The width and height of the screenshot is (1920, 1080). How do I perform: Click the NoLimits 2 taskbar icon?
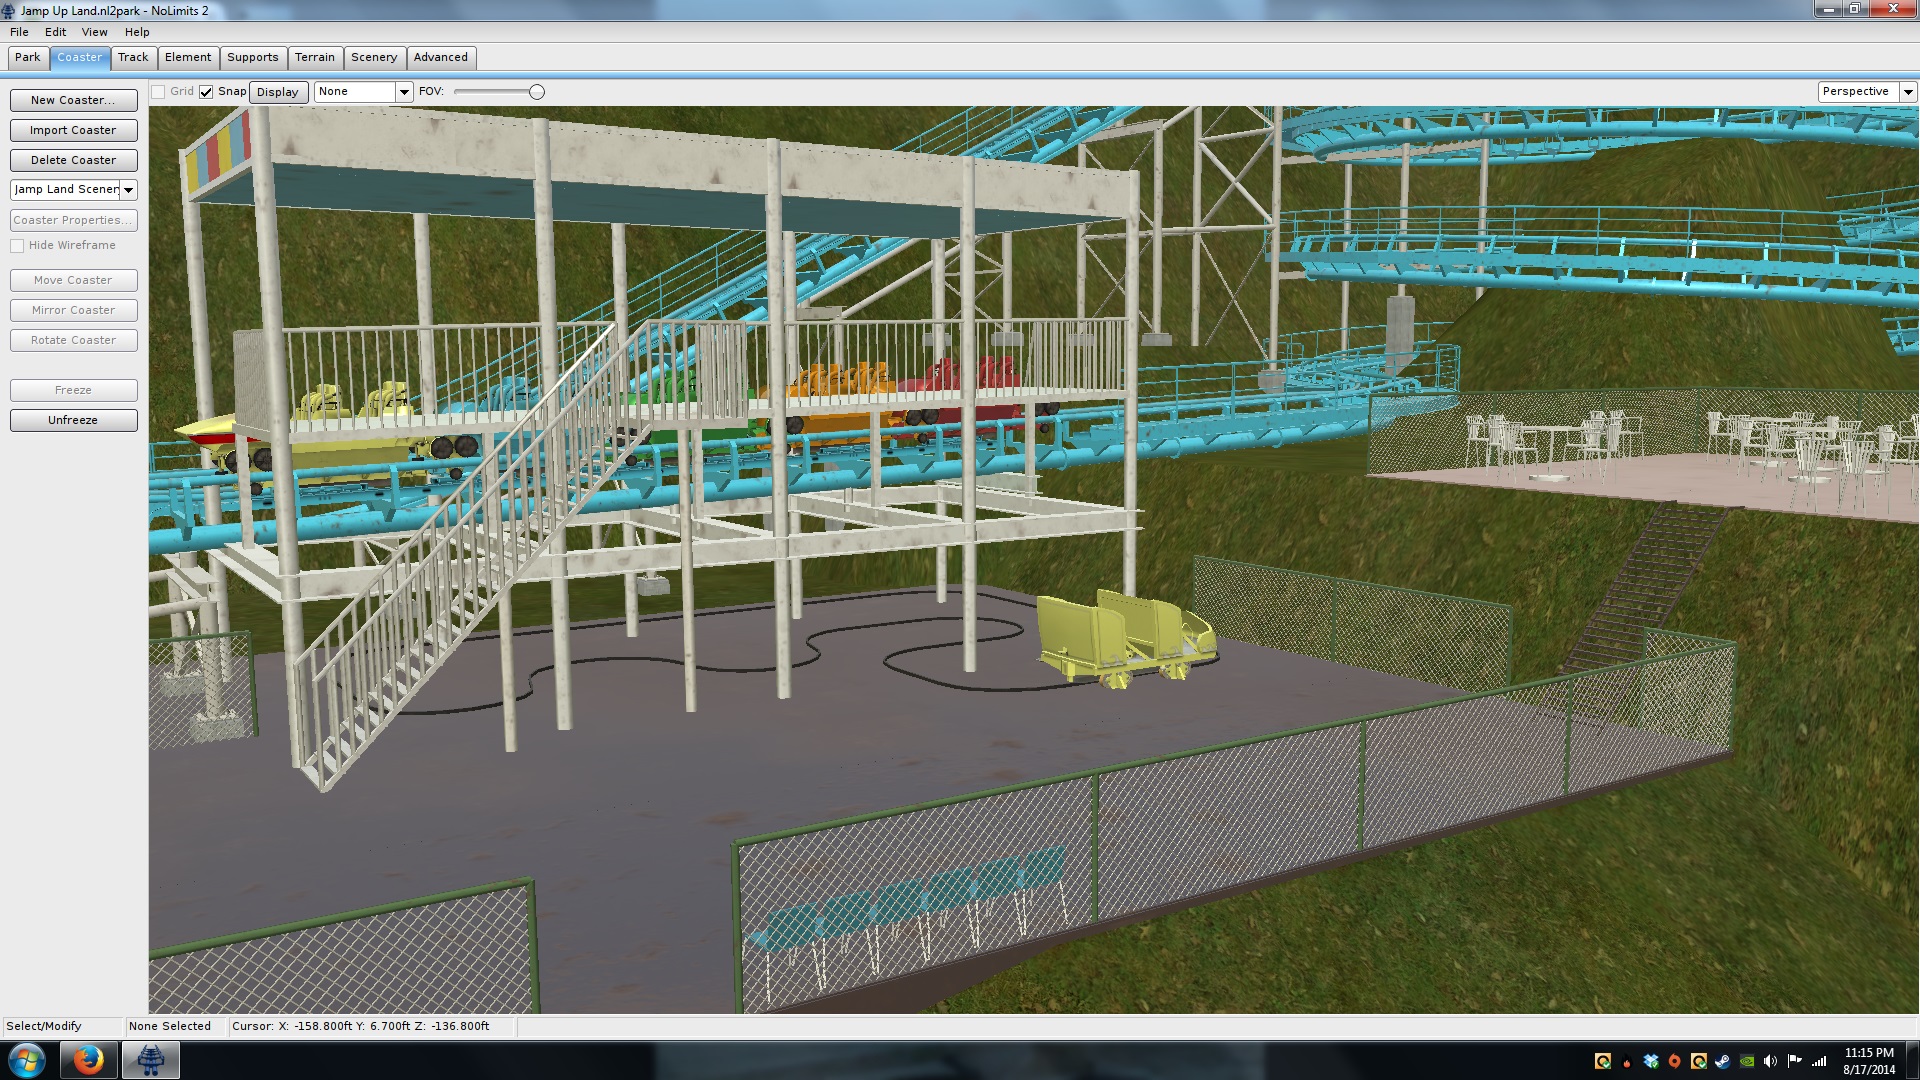151,1060
